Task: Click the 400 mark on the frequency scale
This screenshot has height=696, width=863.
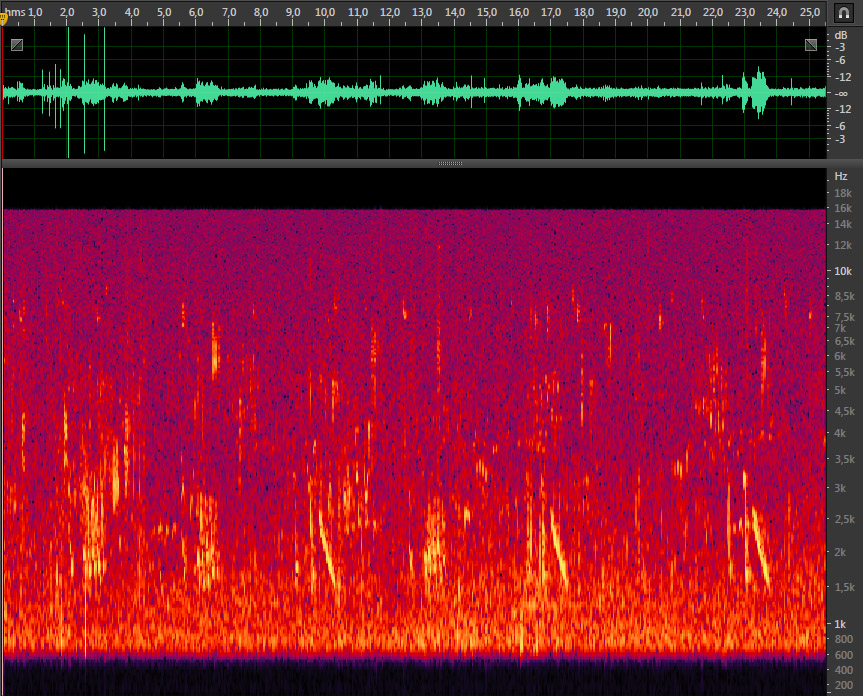Action: point(844,670)
